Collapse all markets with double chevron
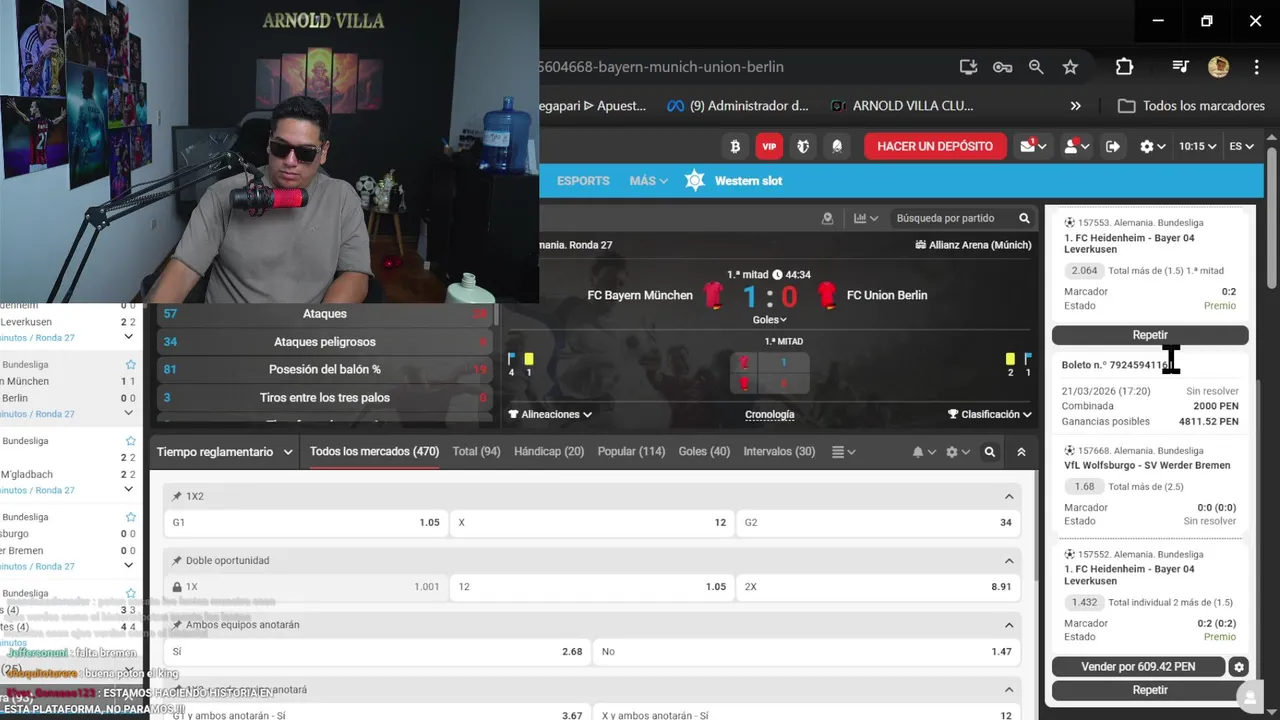The width and height of the screenshot is (1280, 720). click(x=1021, y=452)
